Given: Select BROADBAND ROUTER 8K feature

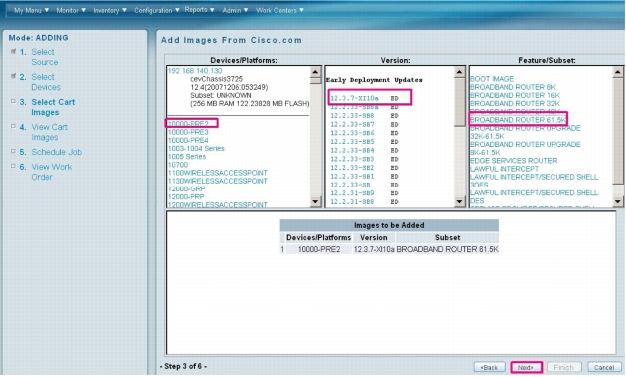Looking at the screenshot, I should (x=513, y=87).
